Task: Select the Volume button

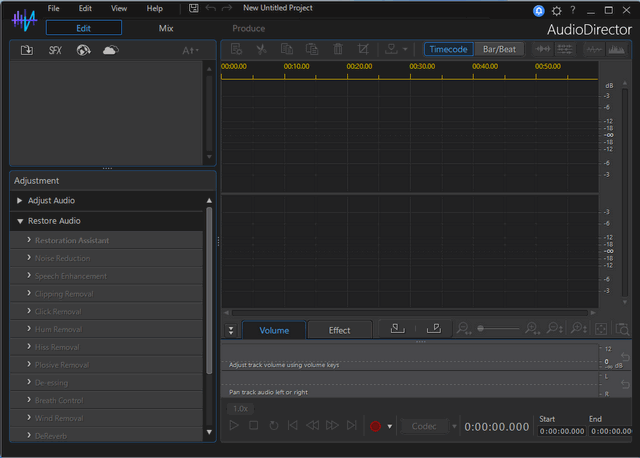Action: click(x=274, y=330)
